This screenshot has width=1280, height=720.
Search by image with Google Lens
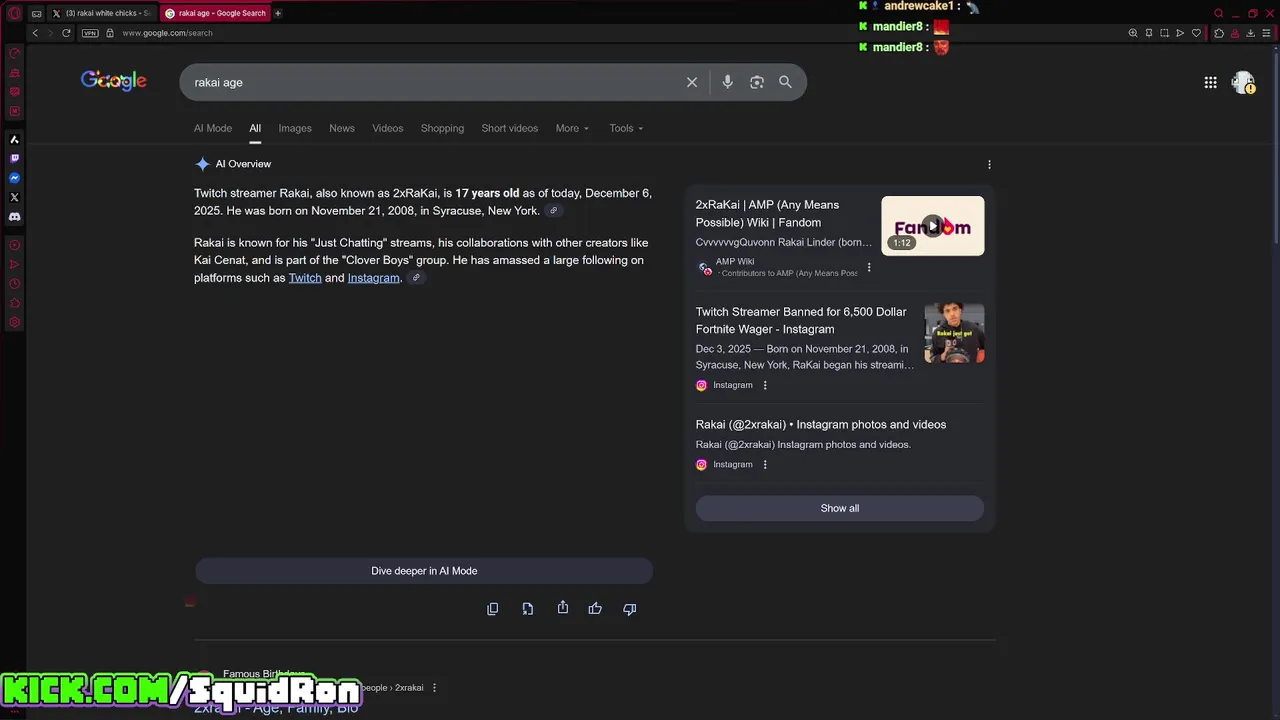pos(757,82)
